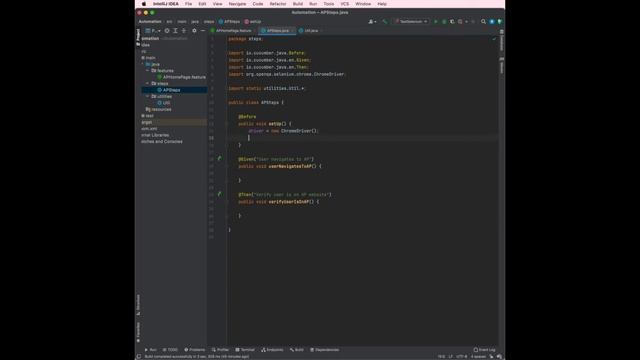This screenshot has height=360, width=640.
Task: Toggle Database tool window on right stripe
Action: coord(502,41)
